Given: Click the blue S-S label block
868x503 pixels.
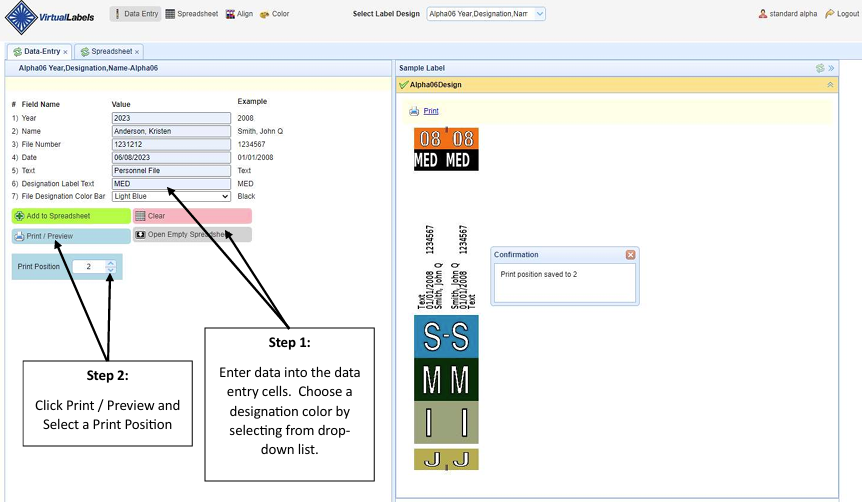Looking at the screenshot, I should pos(446,336).
